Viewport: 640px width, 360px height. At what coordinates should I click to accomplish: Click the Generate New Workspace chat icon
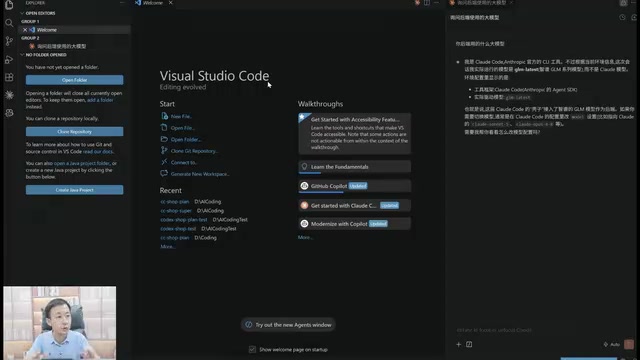(164, 173)
